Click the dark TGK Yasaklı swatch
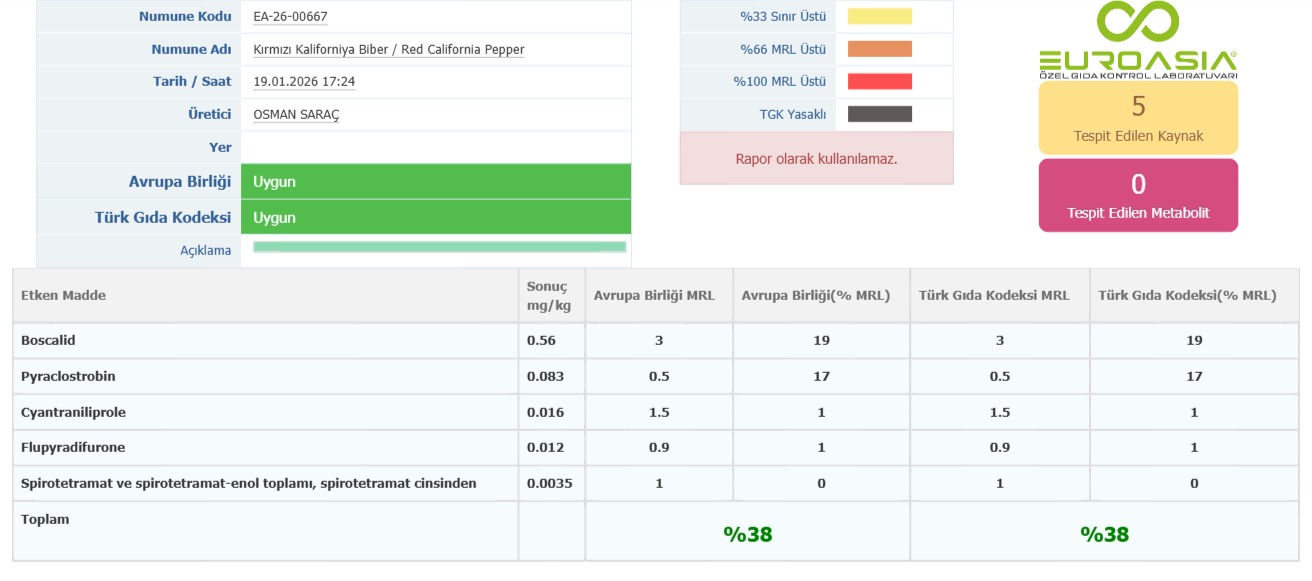1312x581 pixels. 879,114
